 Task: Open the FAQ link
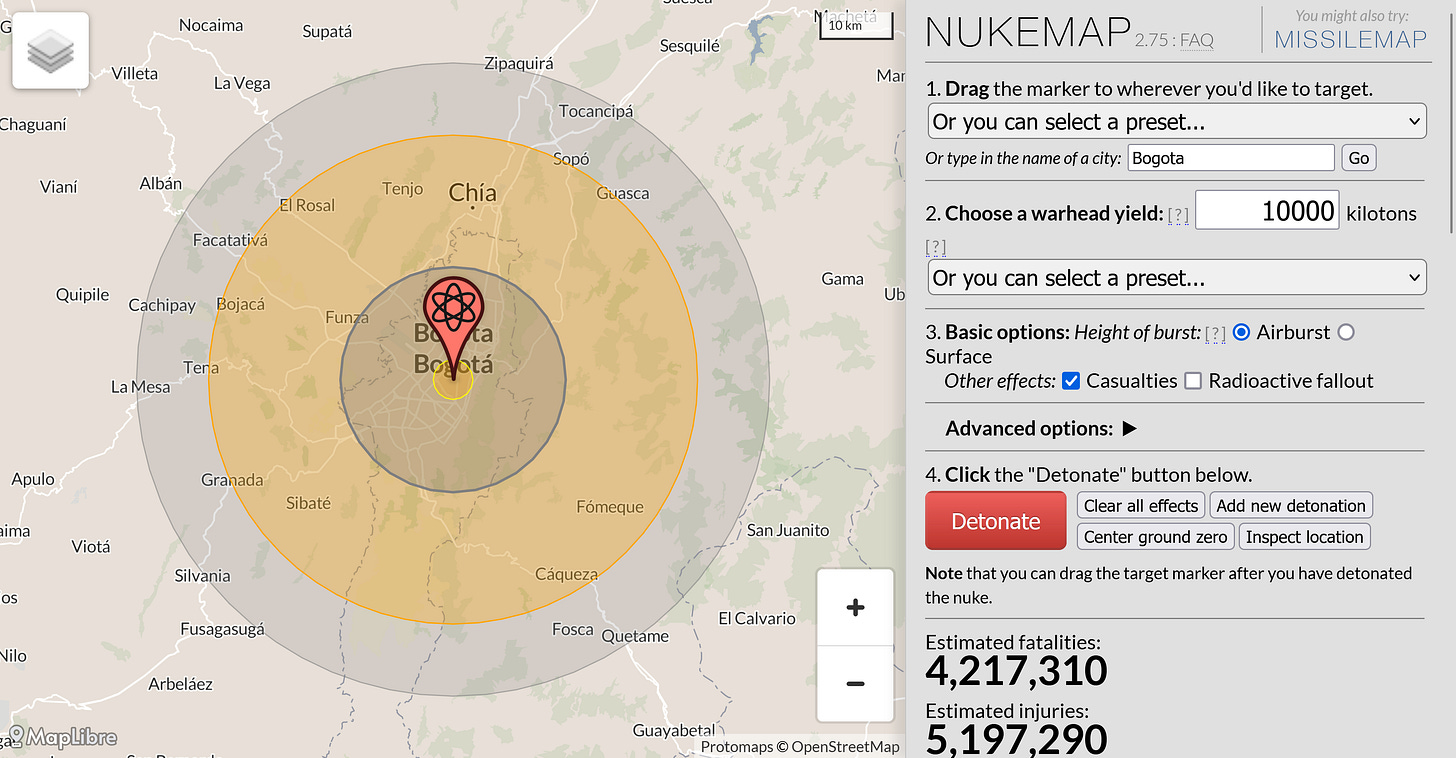[1197, 41]
